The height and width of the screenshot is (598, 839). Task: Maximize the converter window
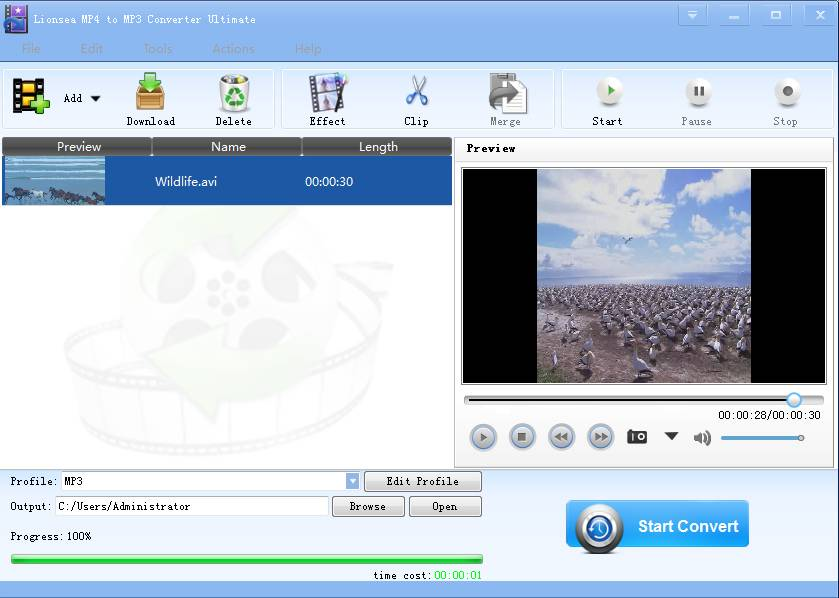pos(776,15)
